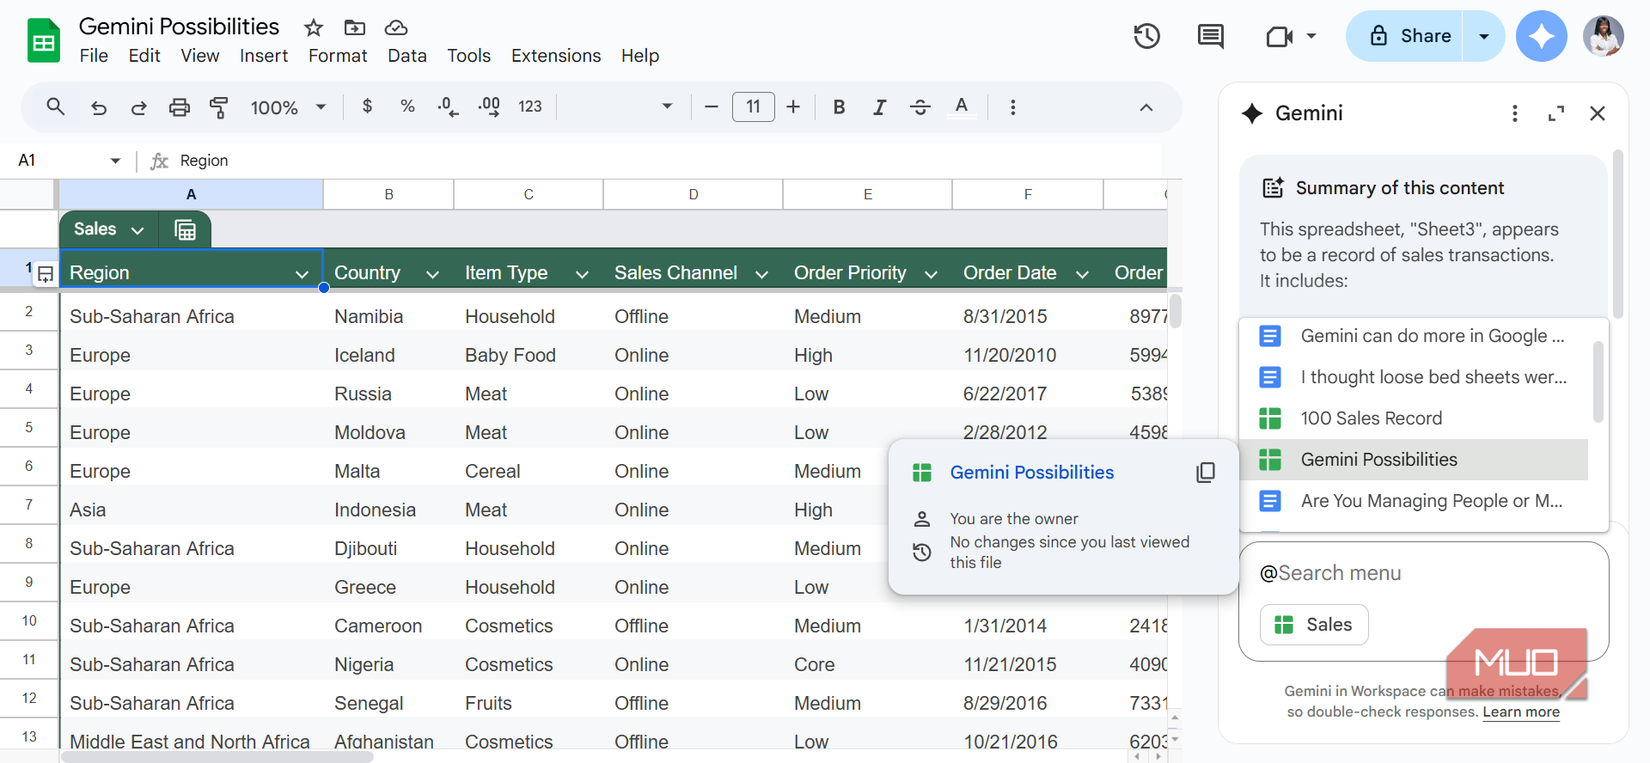Image resolution: width=1650 pixels, height=763 pixels.
Task: Click the @Search menu input field
Action: 1420,573
